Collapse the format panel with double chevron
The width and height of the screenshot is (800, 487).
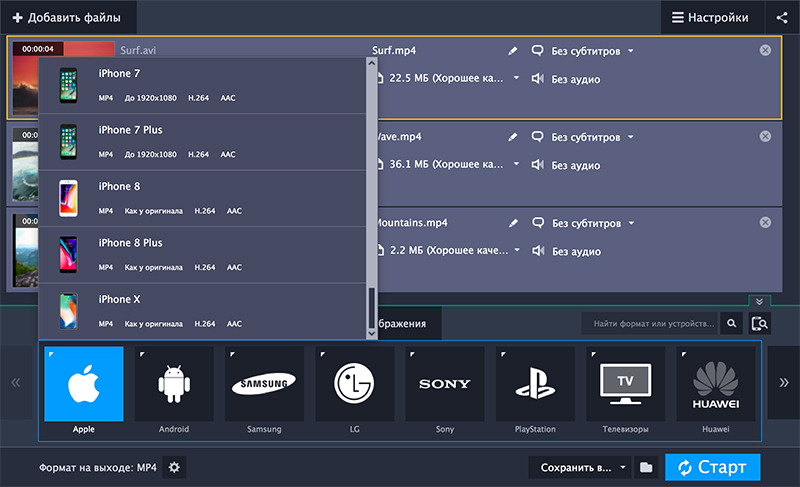[x=759, y=301]
